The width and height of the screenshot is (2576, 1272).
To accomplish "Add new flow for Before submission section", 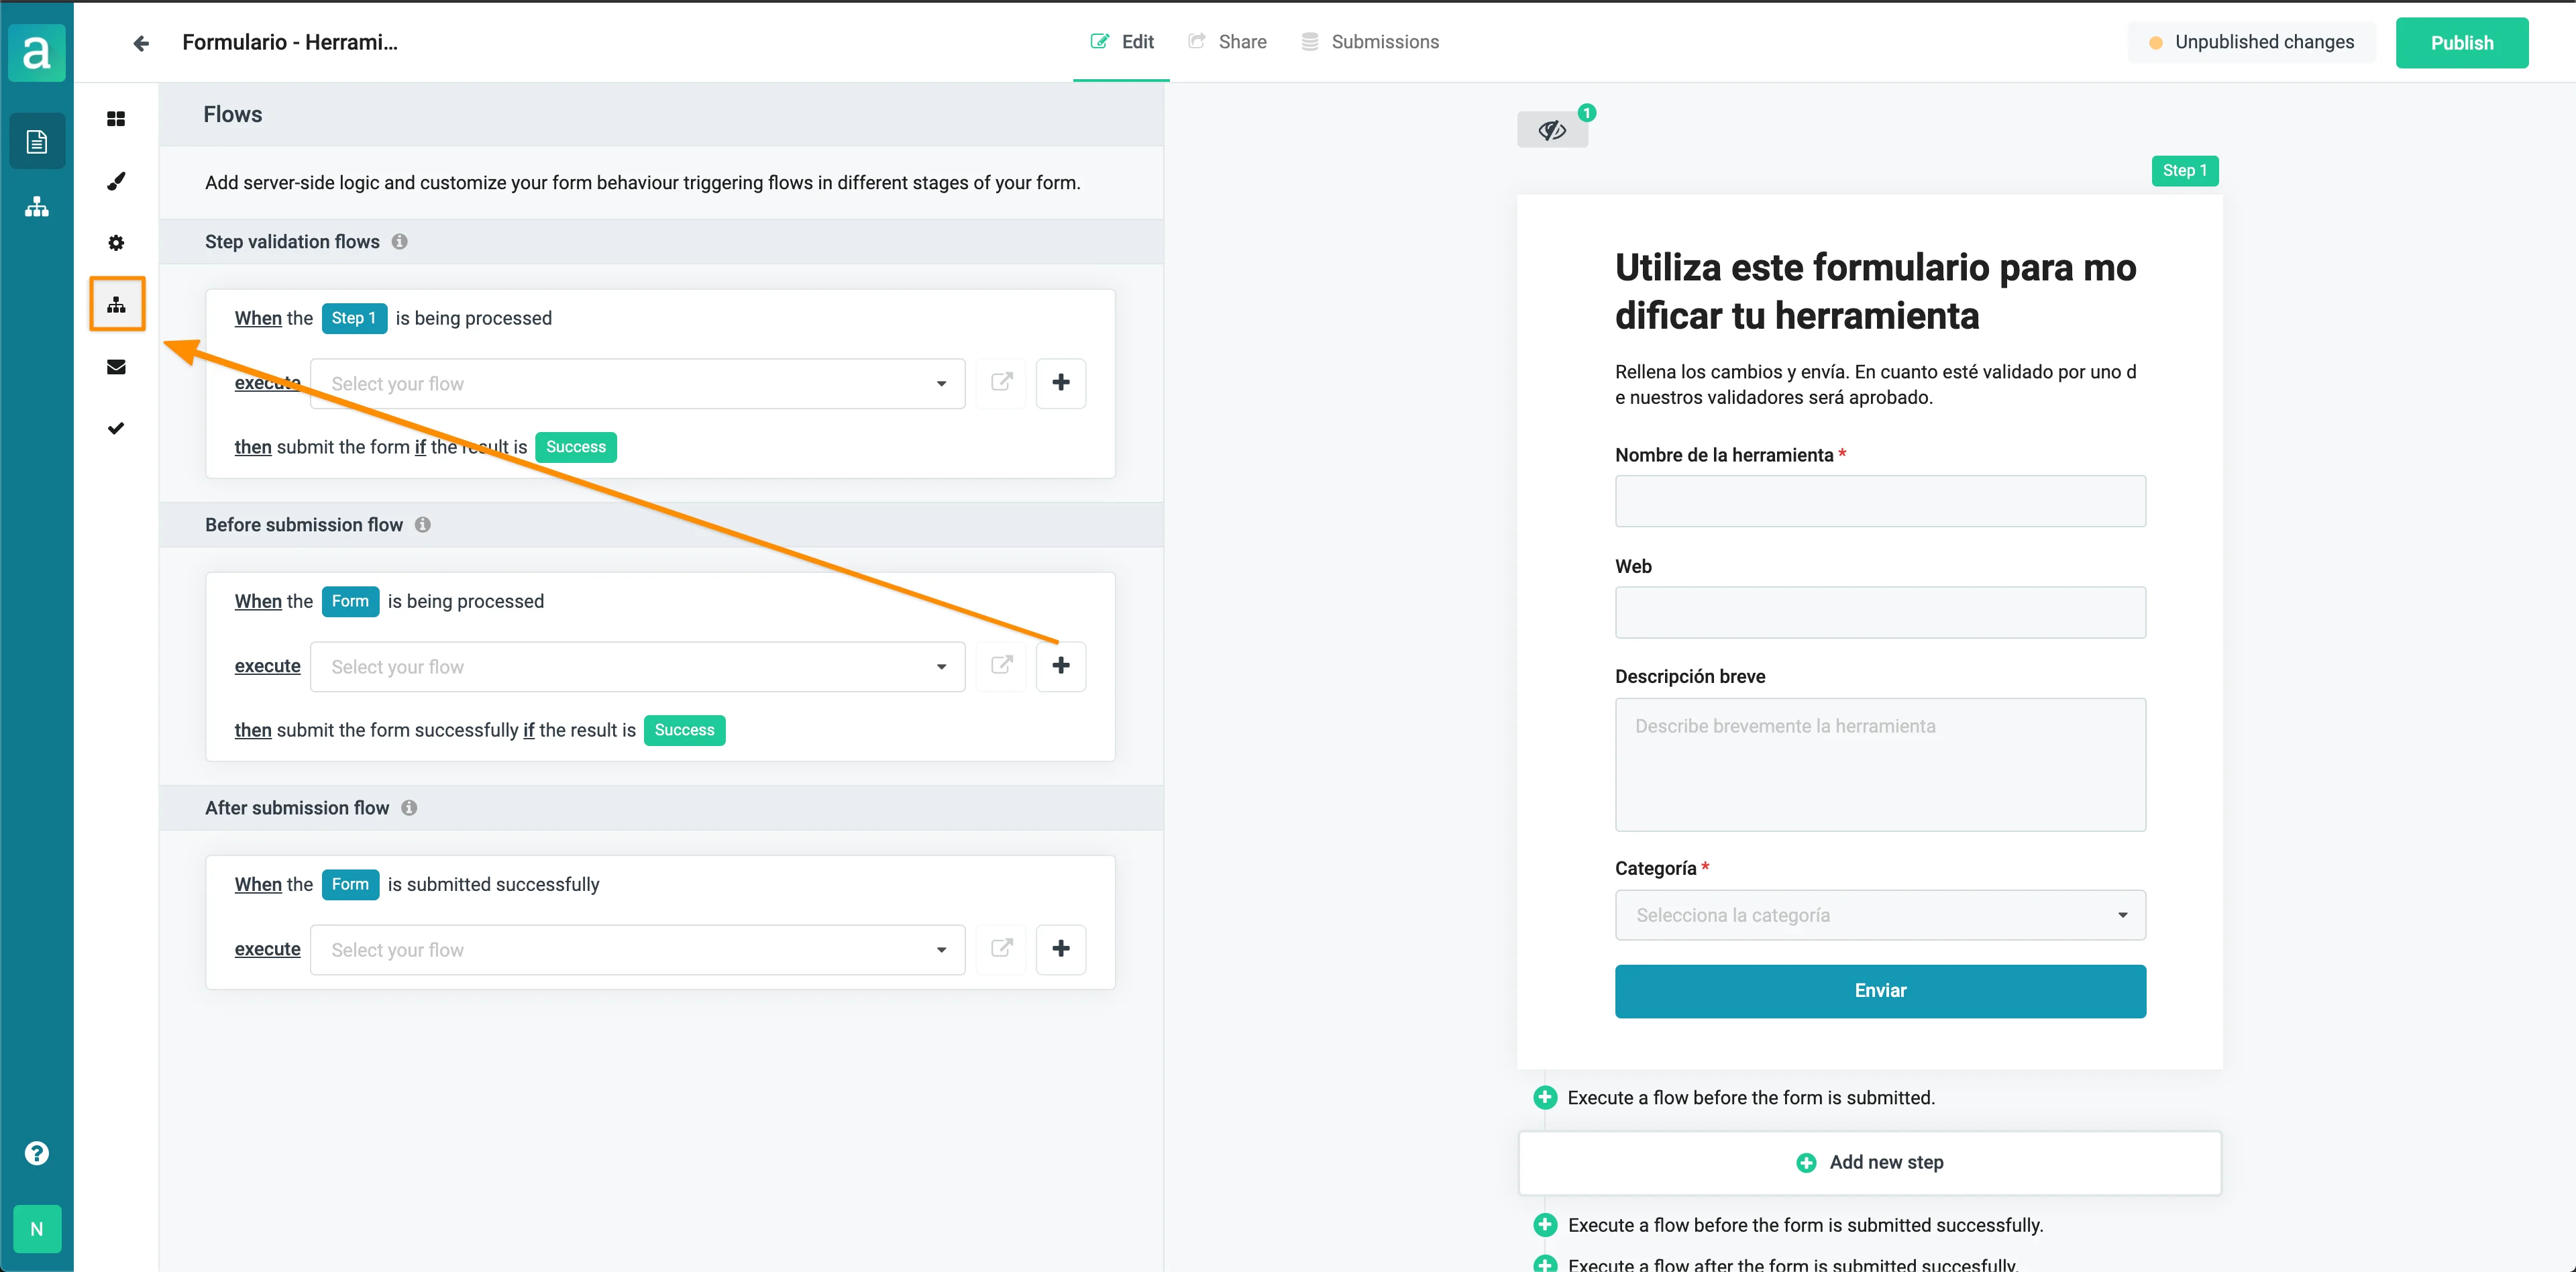I will point(1060,666).
